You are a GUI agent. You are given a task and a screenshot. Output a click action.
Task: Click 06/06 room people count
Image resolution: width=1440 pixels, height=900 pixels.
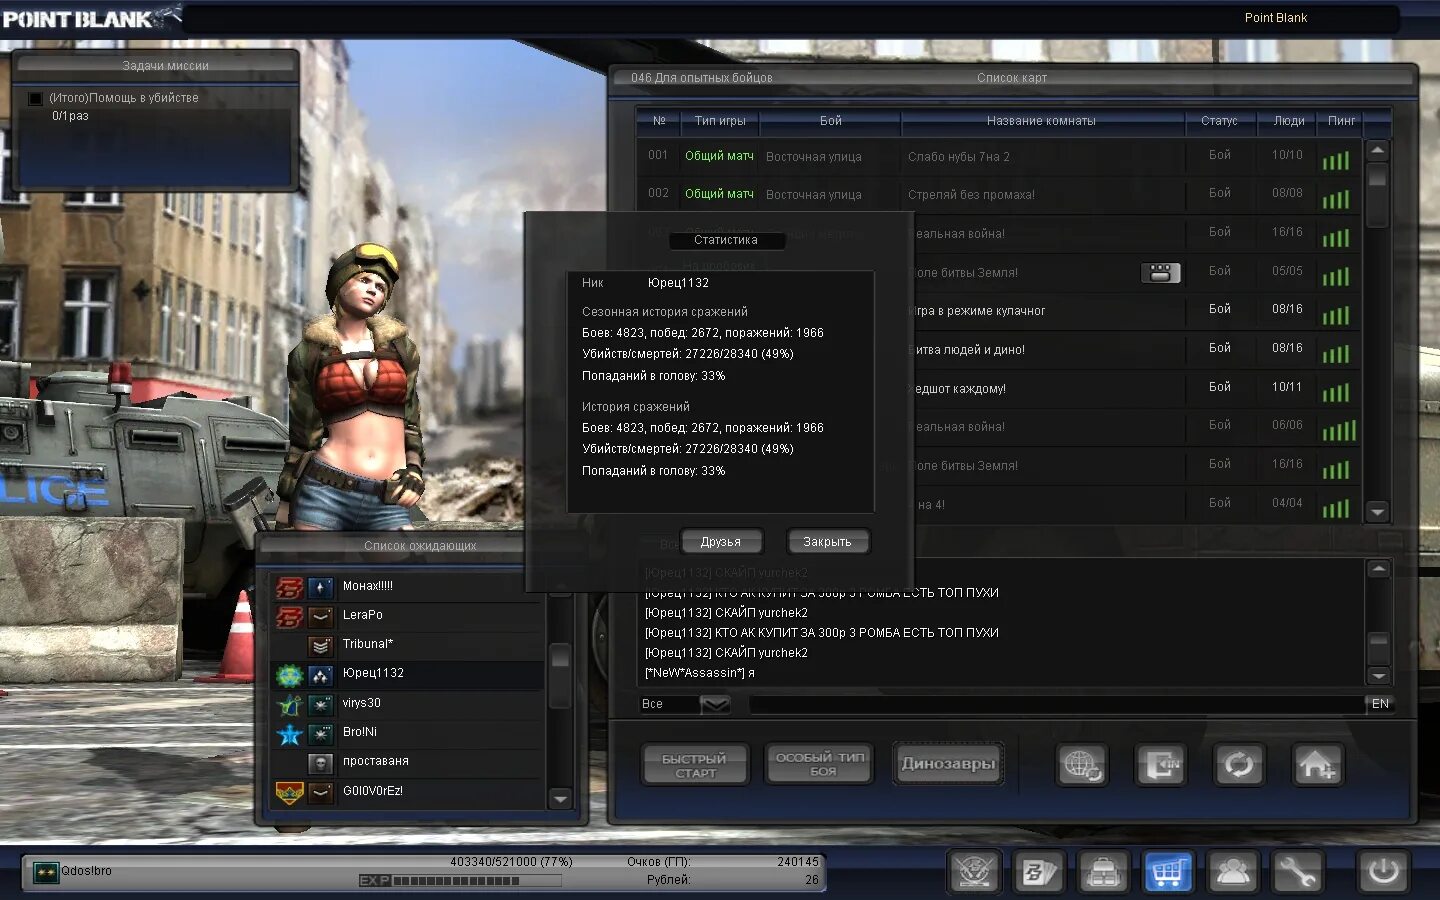1287,426
